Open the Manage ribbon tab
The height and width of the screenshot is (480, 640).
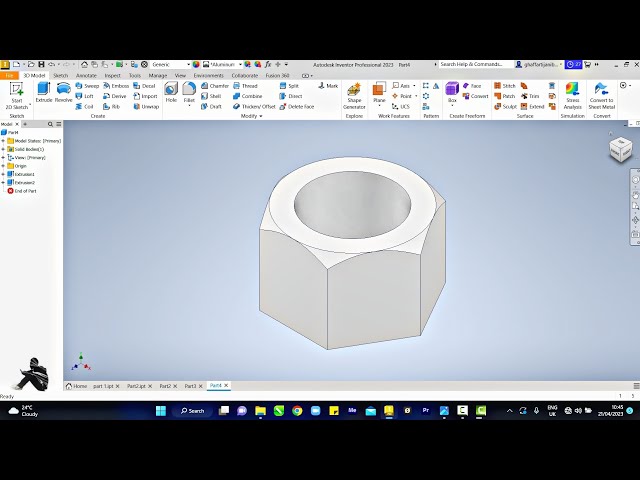pos(158,76)
